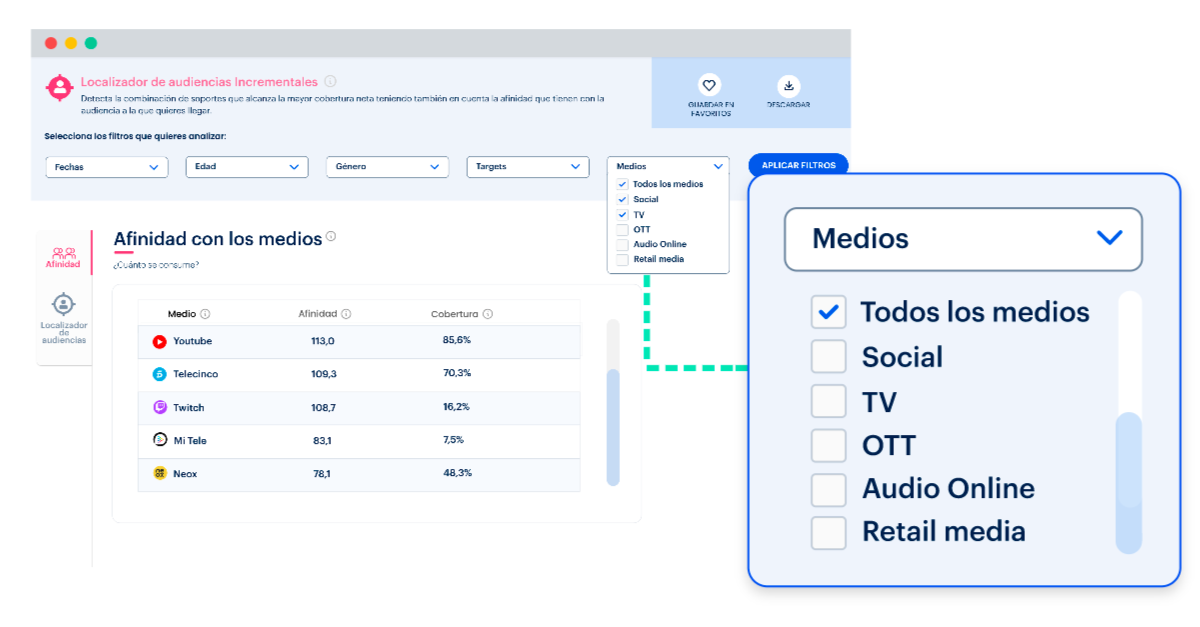The height and width of the screenshot is (627, 1200).
Task: Open the Género dropdown filter
Action: (387, 167)
